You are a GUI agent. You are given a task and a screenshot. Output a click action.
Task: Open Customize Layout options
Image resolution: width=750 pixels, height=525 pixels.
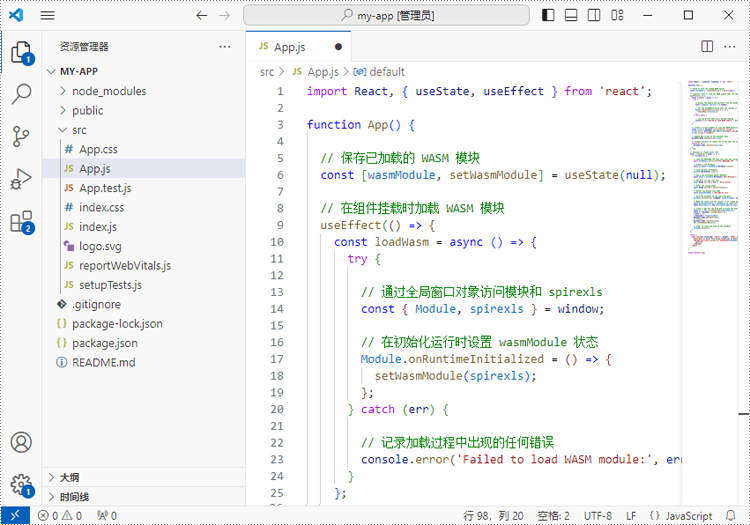point(617,15)
